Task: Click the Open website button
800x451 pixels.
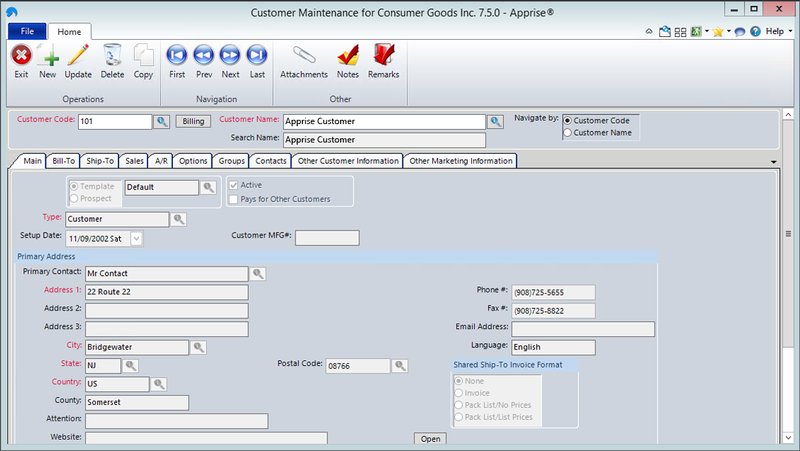Action: 431,439
